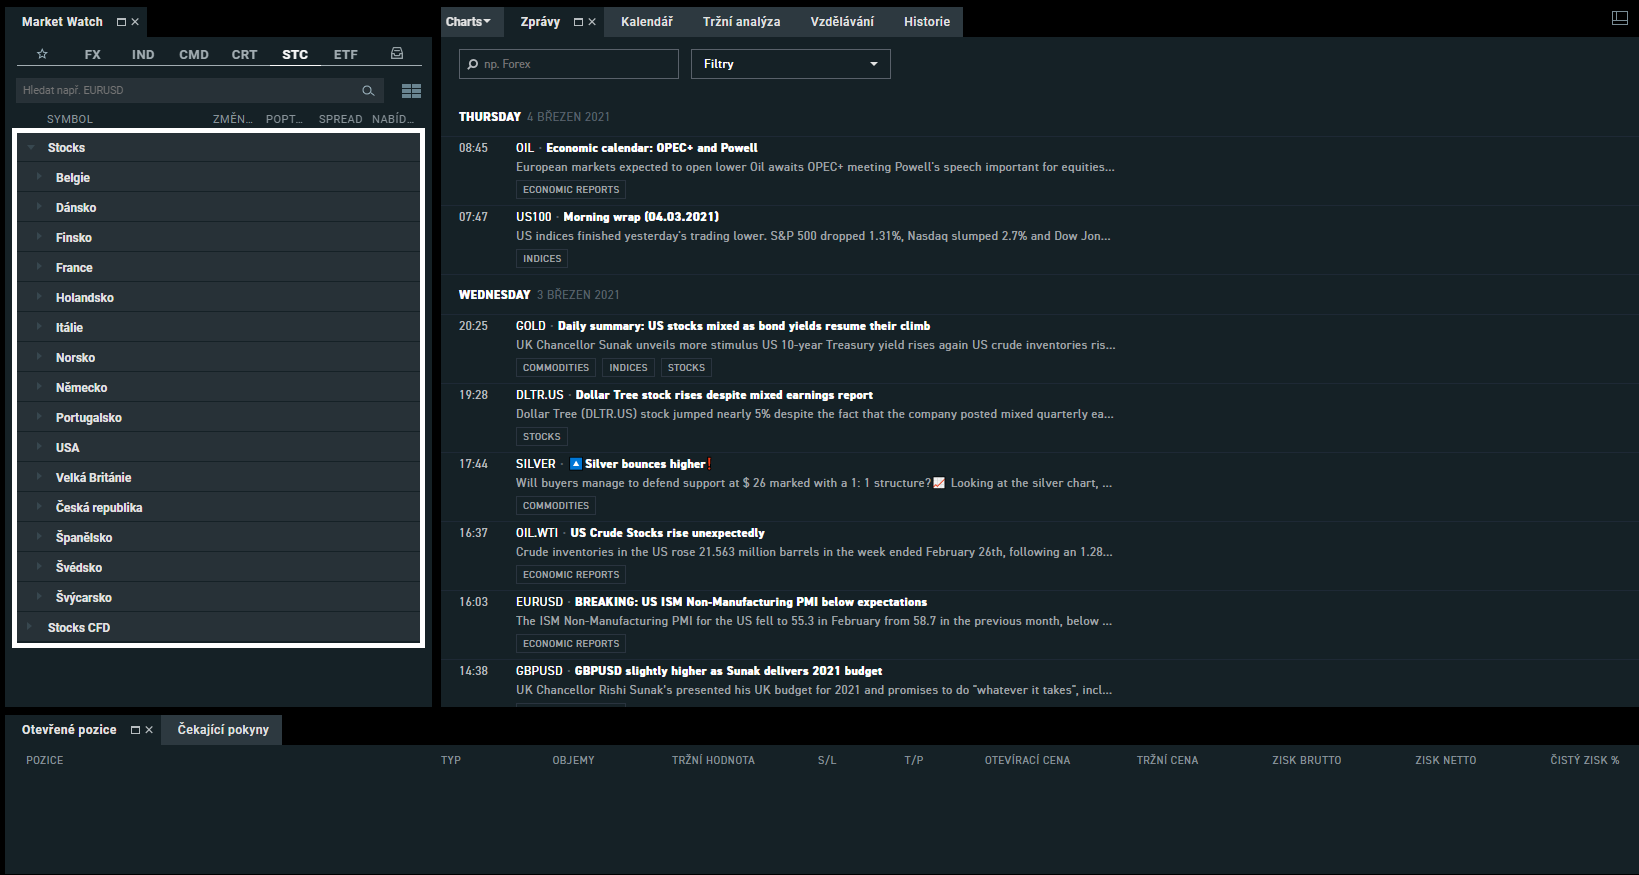
Task: Switch Market Watch to grid view
Action: point(411,91)
